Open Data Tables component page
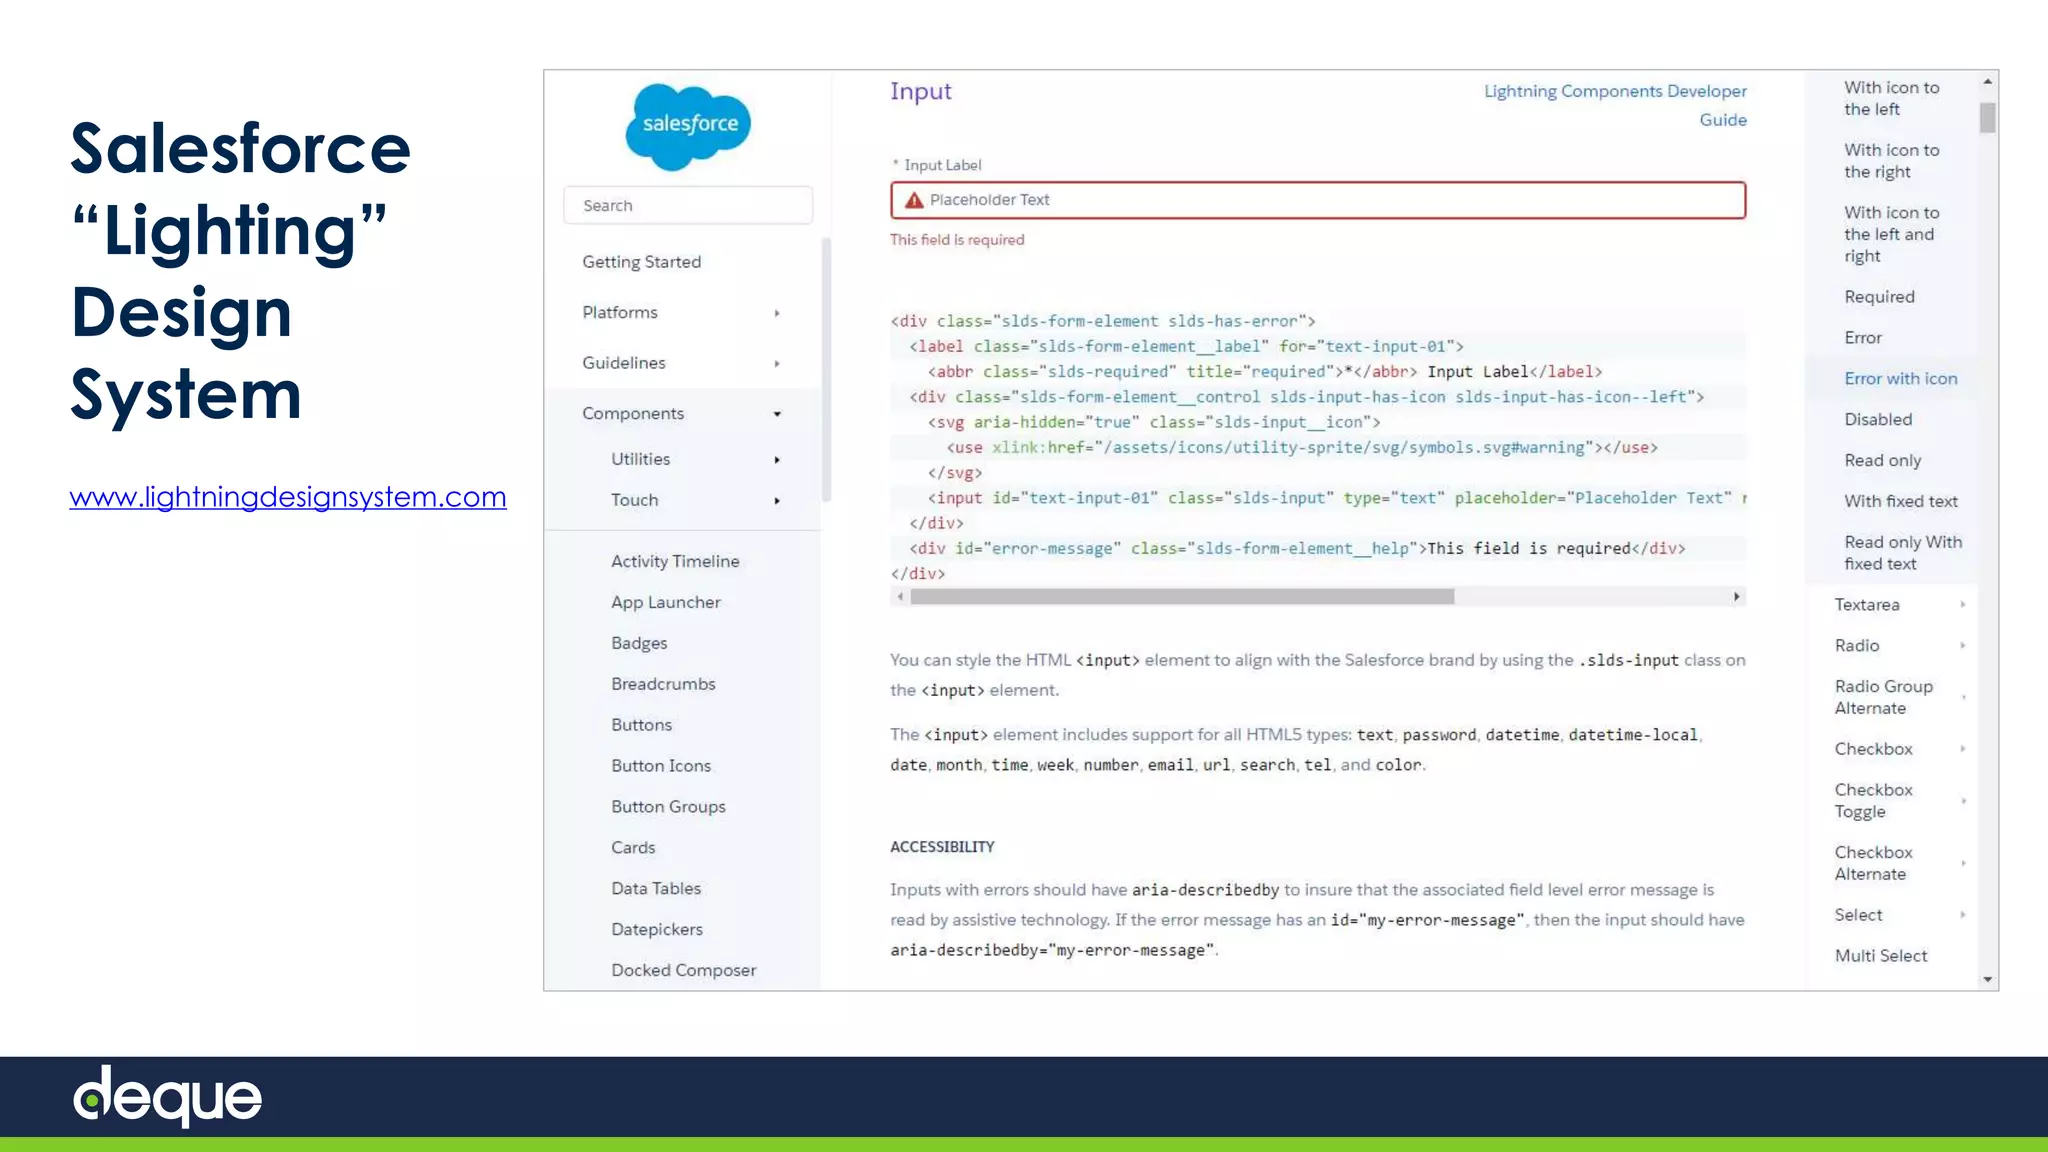2048x1152 pixels. [656, 889]
